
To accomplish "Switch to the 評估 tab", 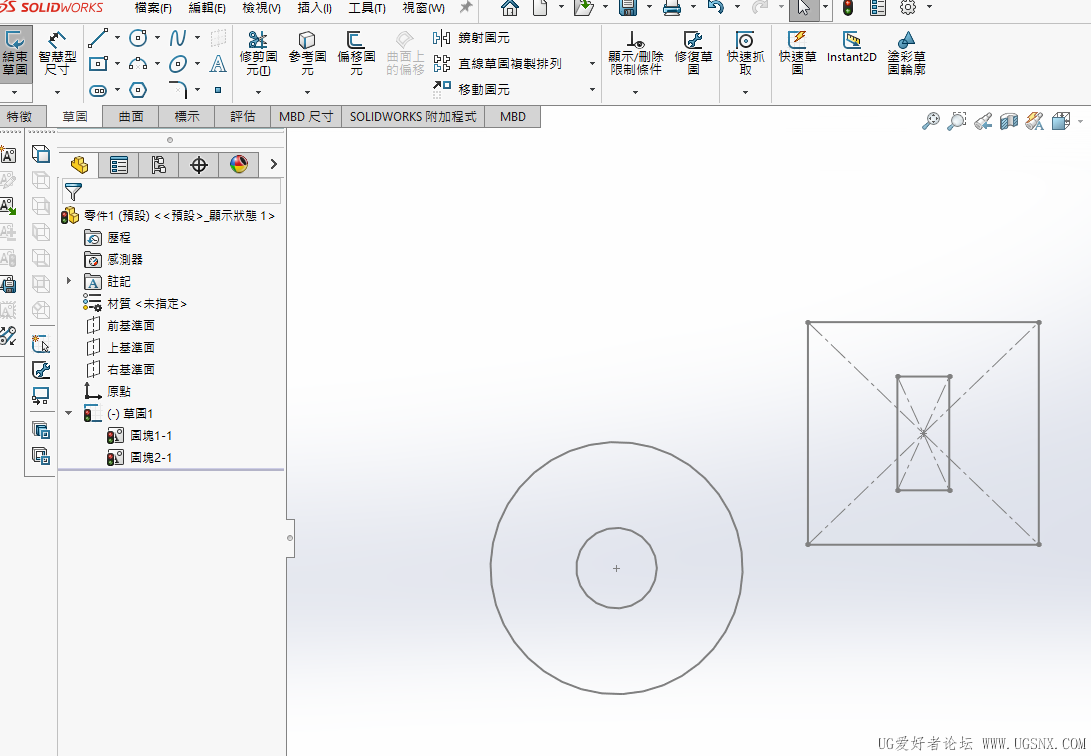I will click(243, 117).
